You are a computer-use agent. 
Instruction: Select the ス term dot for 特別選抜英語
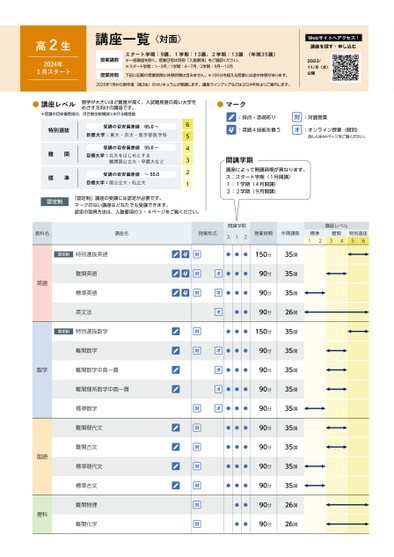(228, 254)
